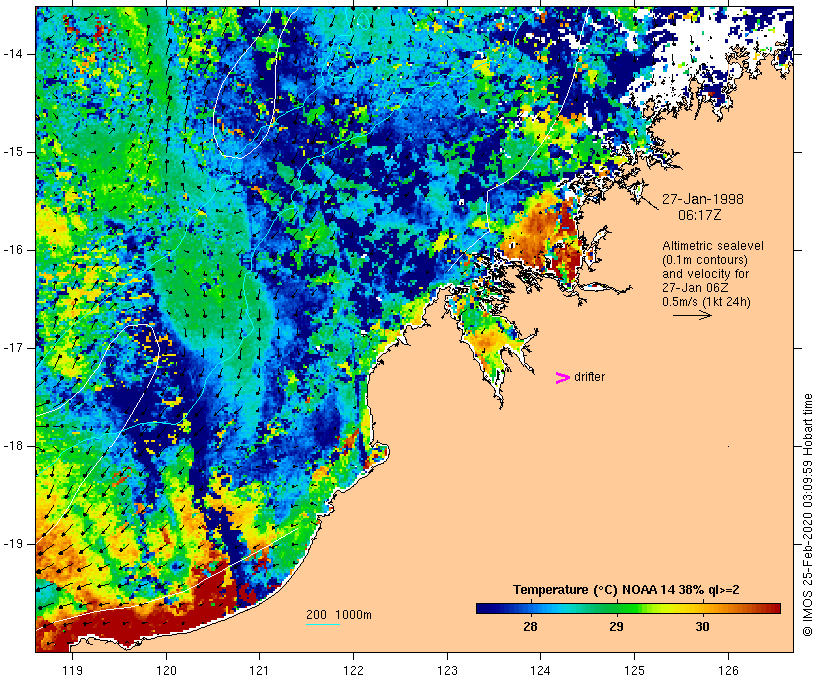820x680 pixels.
Task: Click latitude axis label '-17'
Action: (12, 348)
